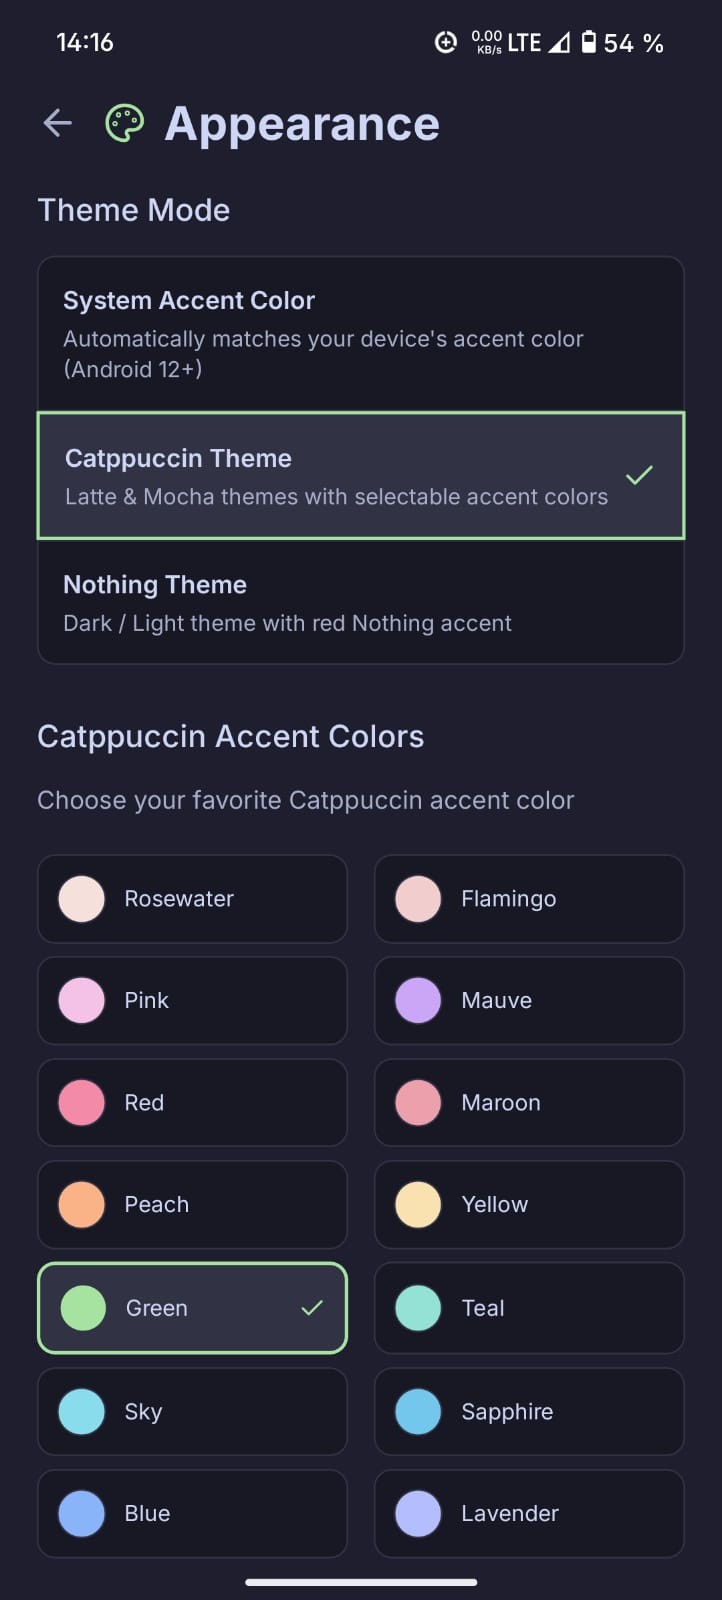Choose the Lavender accent color

coord(528,1513)
